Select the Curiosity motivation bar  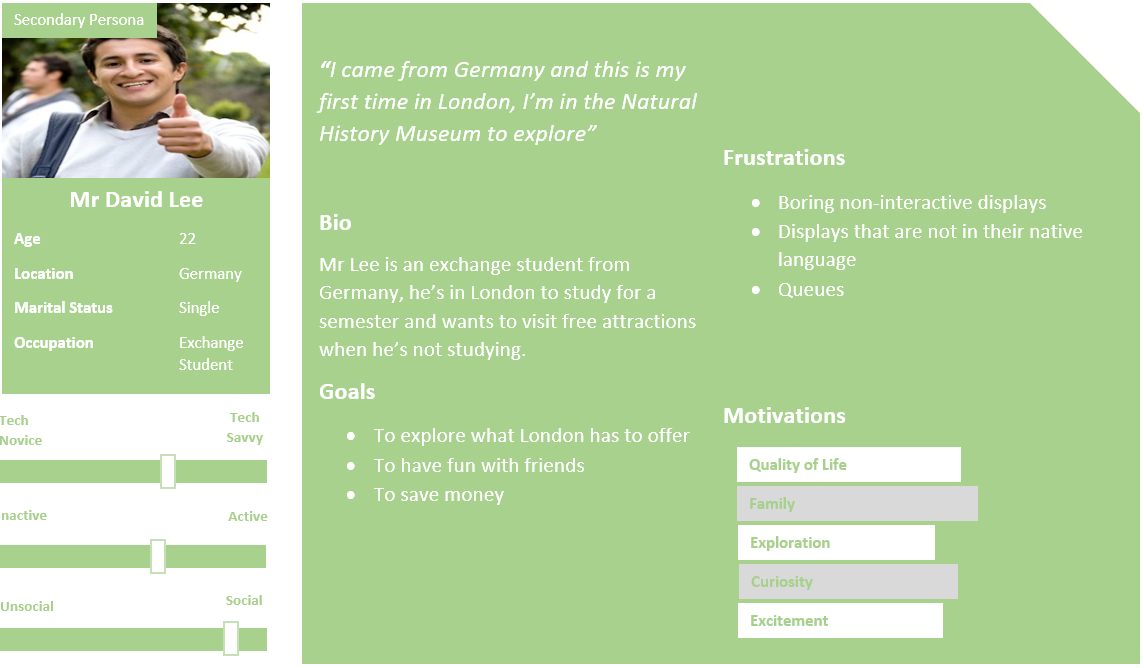[848, 582]
